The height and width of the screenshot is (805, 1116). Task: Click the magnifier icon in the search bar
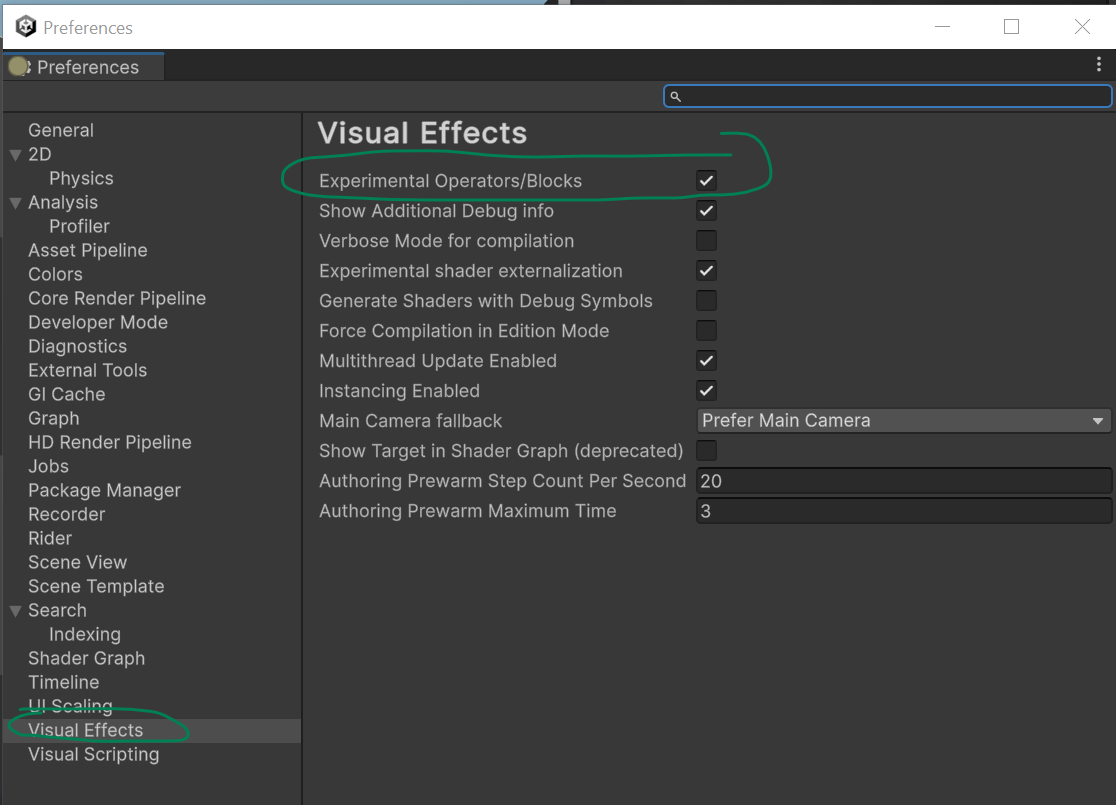[675, 95]
